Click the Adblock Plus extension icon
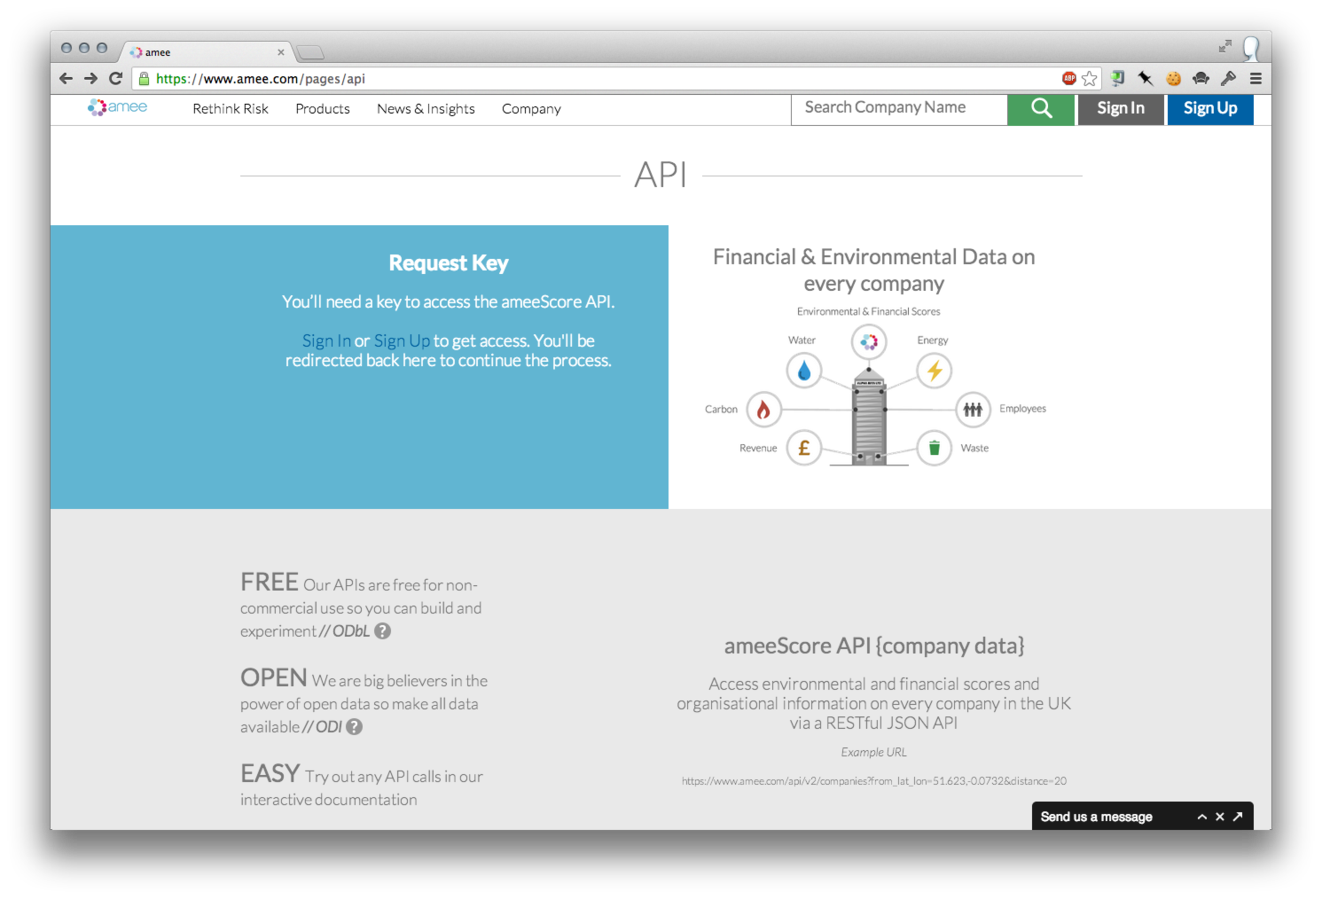Viewport: 1322px width, 900px height. click(1068, 78)
